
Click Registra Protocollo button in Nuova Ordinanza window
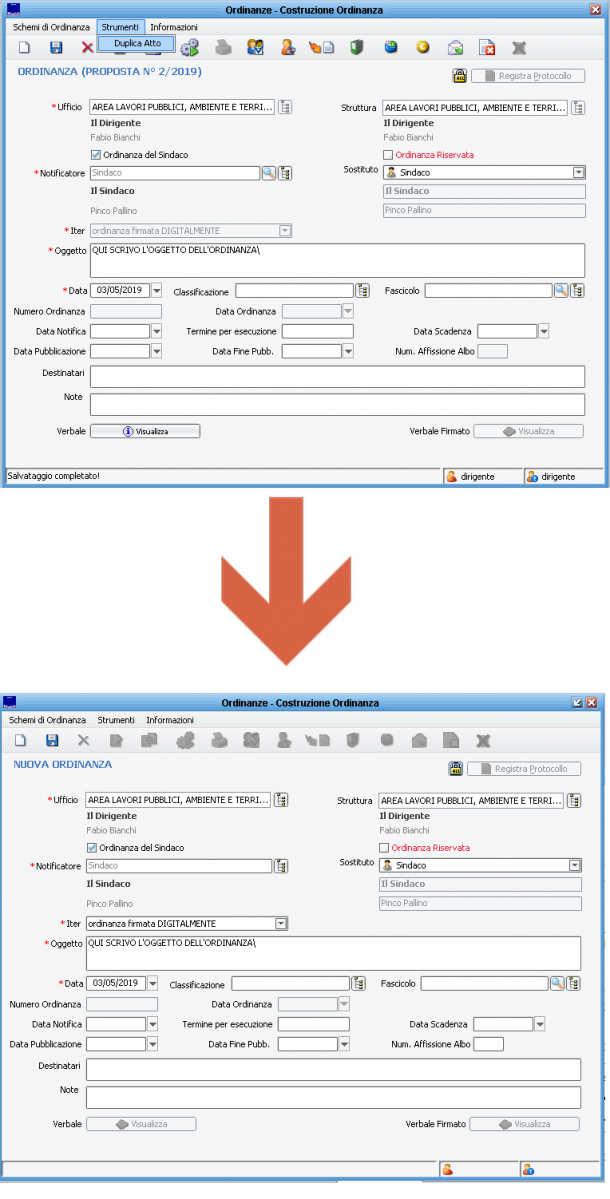[x=524, y=768]
